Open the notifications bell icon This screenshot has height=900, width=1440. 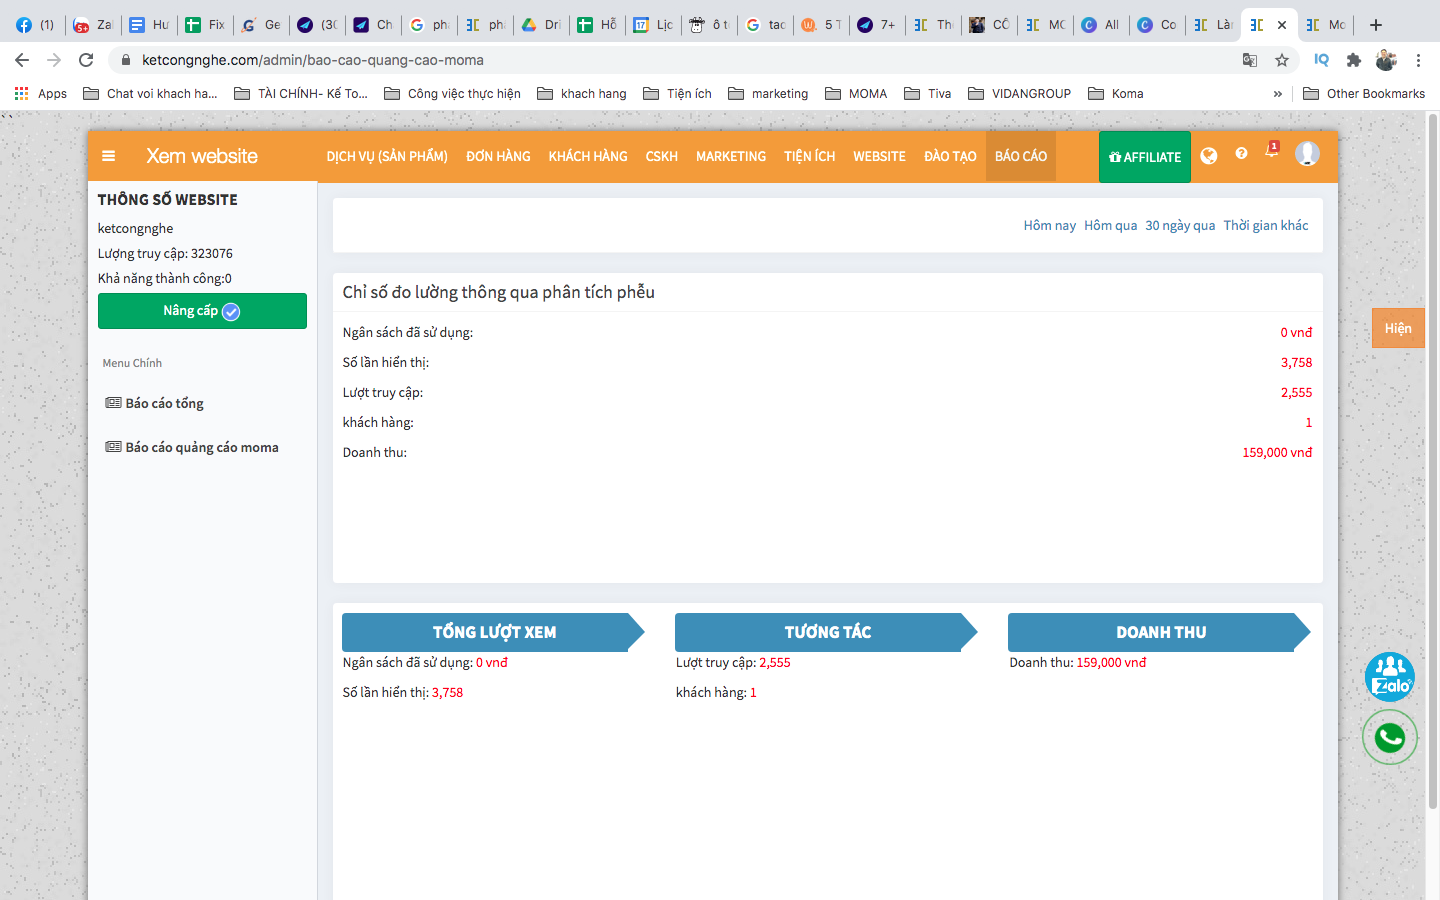coord(1272,152)
